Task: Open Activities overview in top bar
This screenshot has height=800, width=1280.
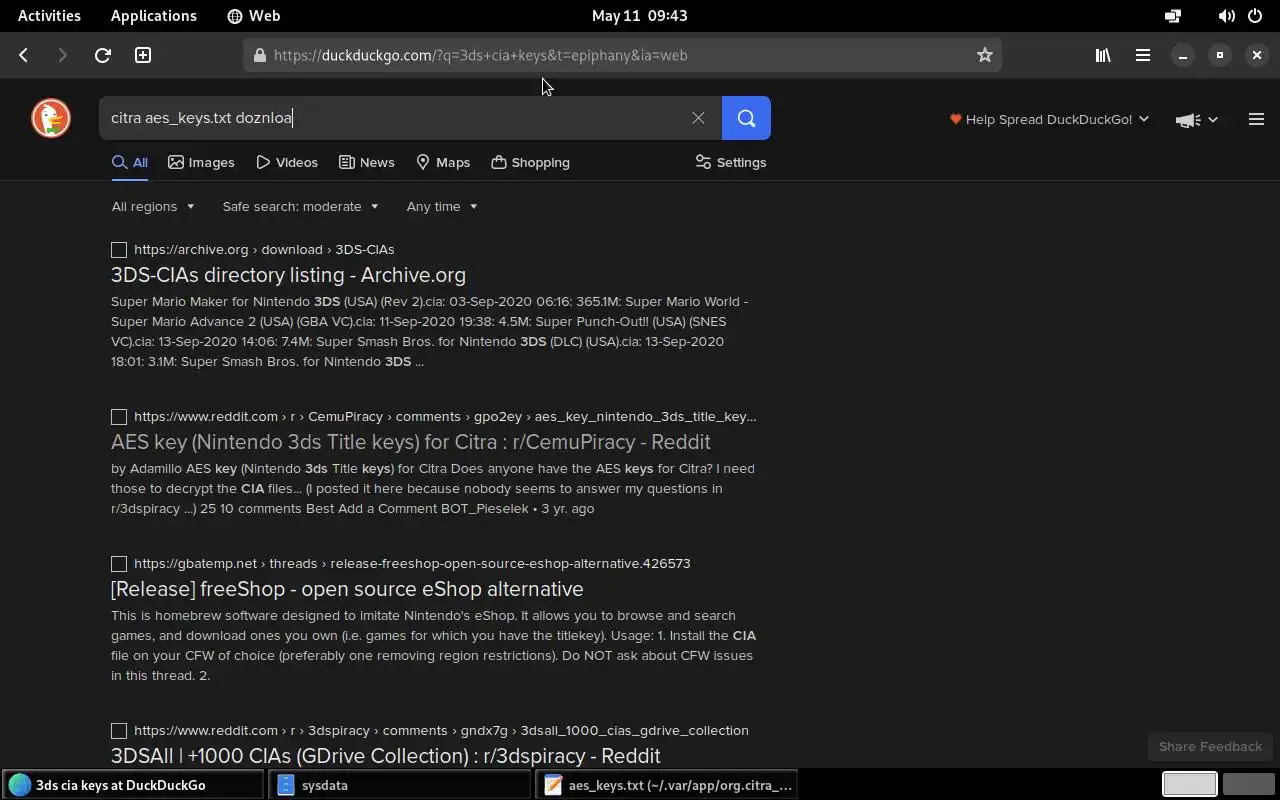Action: click(x=49, y=15)
